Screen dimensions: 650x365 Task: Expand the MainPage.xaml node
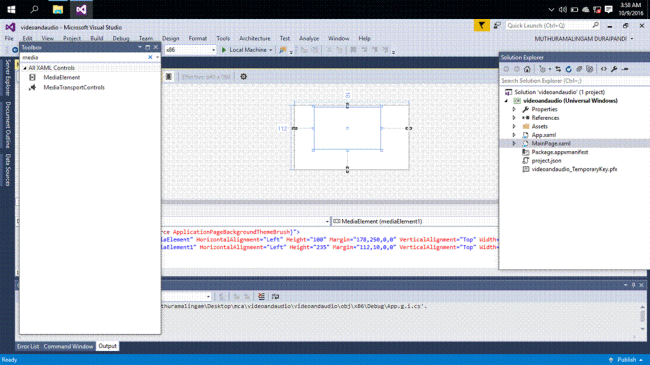click(x=514, y=144)
